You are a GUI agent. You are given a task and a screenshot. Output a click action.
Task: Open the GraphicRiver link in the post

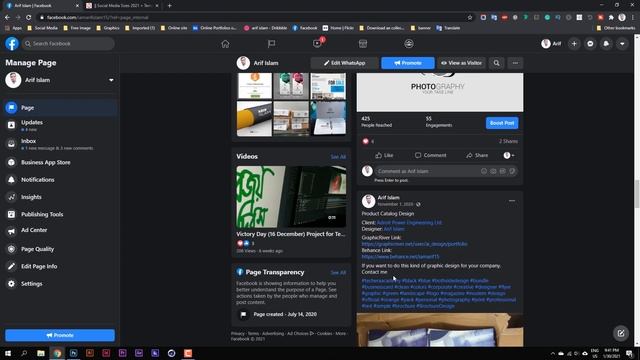[x=414, y=244]
